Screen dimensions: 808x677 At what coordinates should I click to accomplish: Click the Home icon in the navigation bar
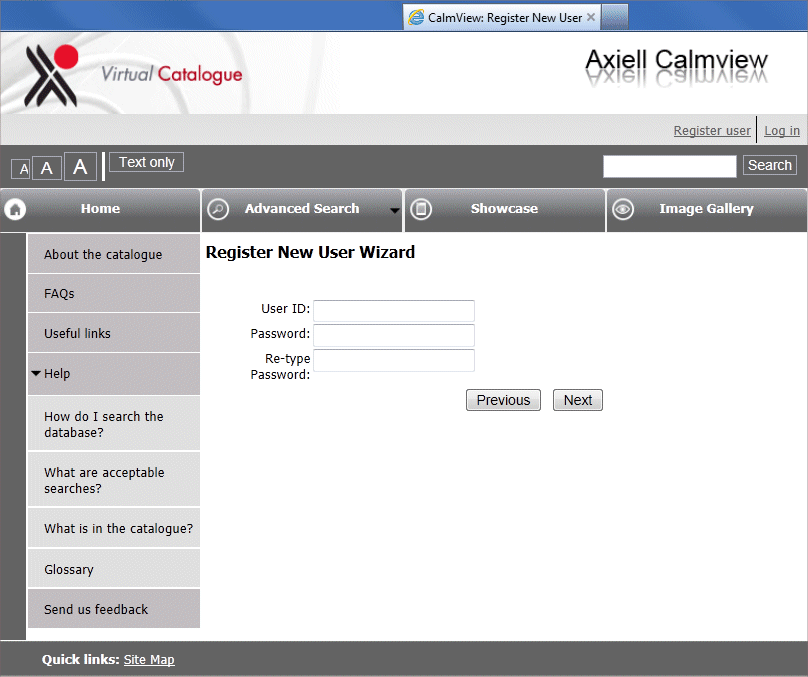[14, 210]
